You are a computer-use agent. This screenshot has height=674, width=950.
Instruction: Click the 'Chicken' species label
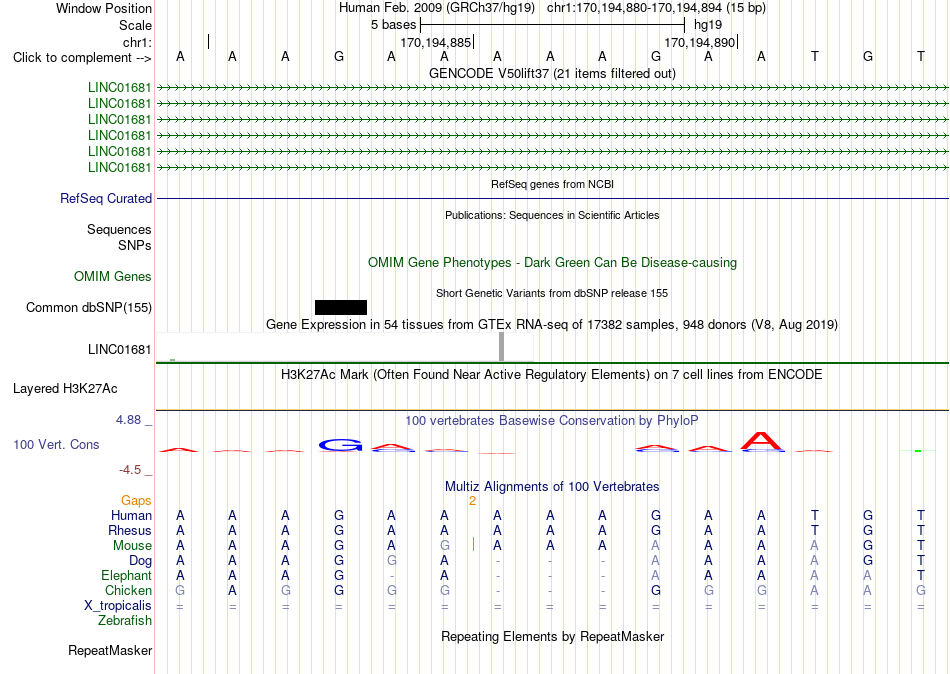128,590
